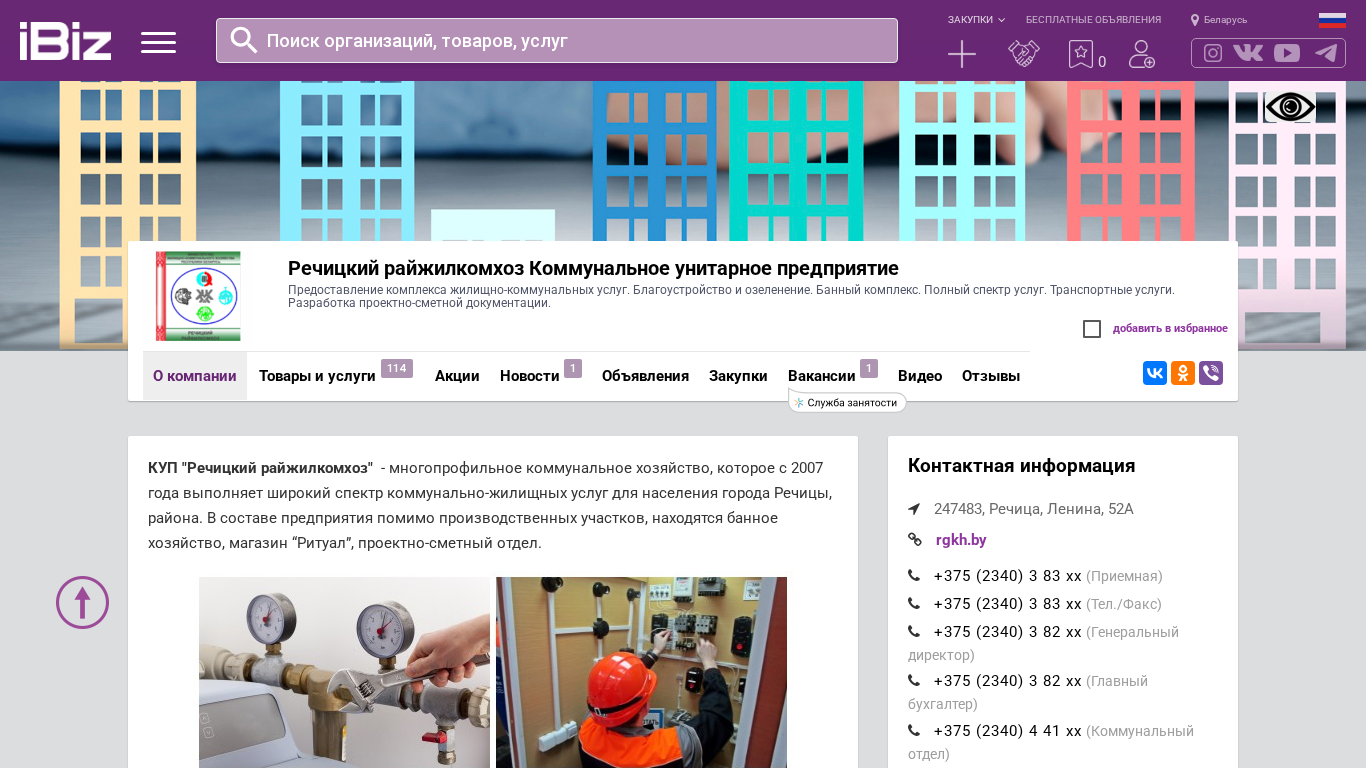Screen dimensions: 1366x768
Task: Open the favorites bookmark star icon
Action: 1081,54
